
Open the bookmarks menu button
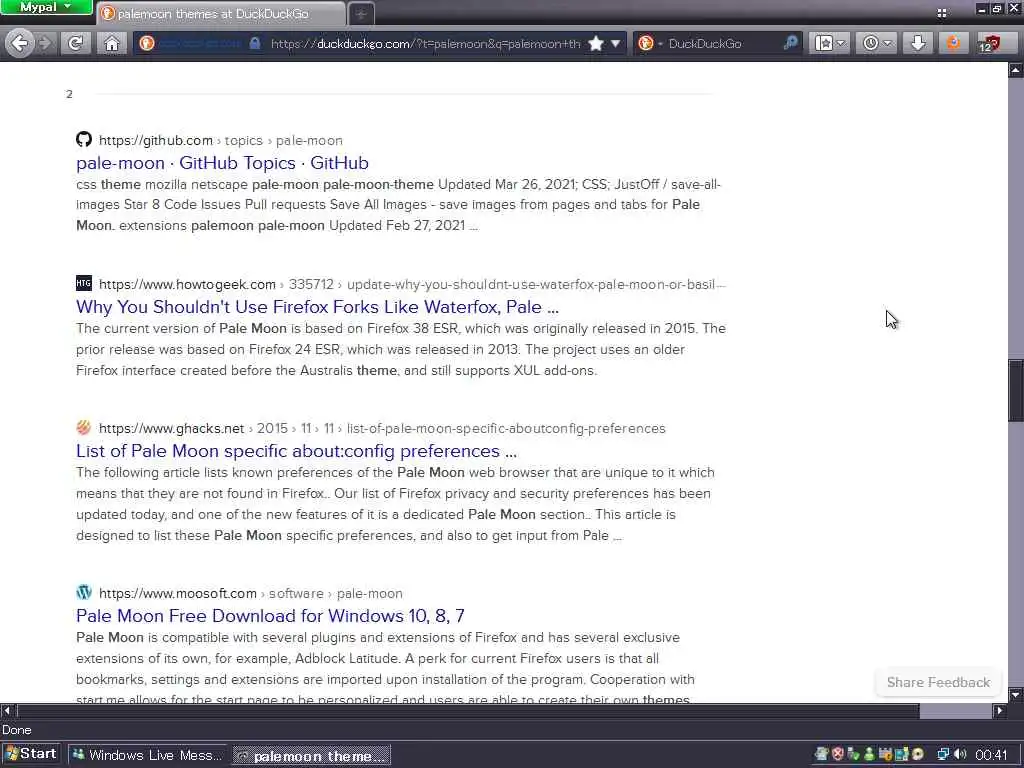pyautogui.click(x=824, y=43)
